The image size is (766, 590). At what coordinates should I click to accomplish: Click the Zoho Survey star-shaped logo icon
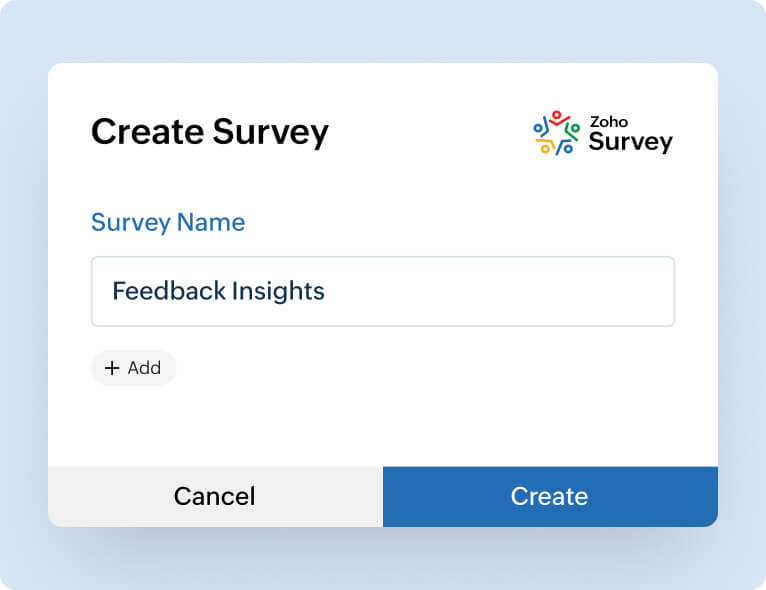point(556,133)
